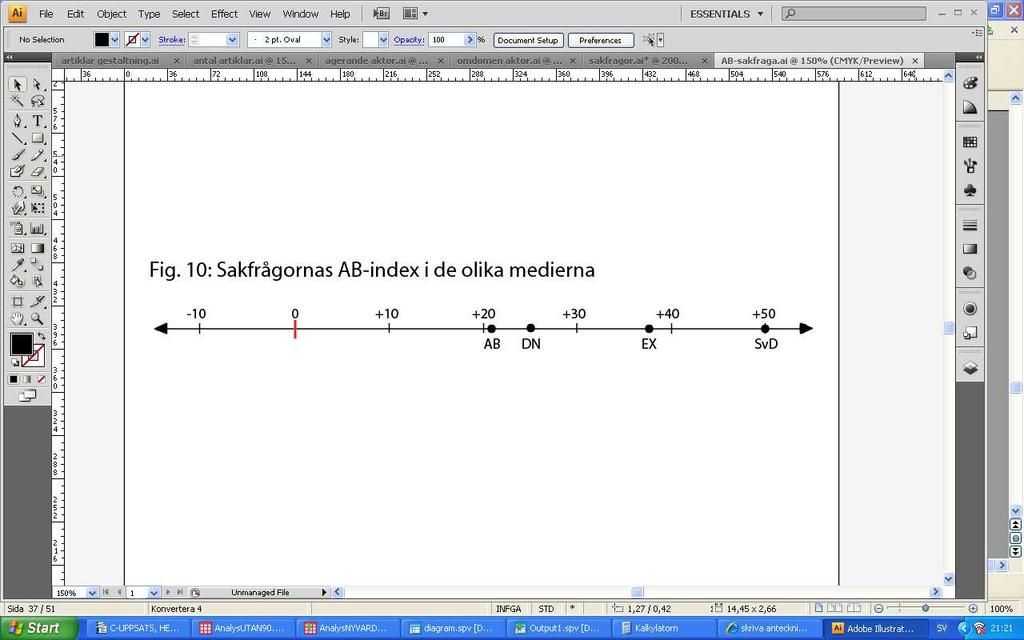Screen dimensions: 1024x640
Task: Open the stroke color dropdown in control bar
Action: tap(145, 40)
